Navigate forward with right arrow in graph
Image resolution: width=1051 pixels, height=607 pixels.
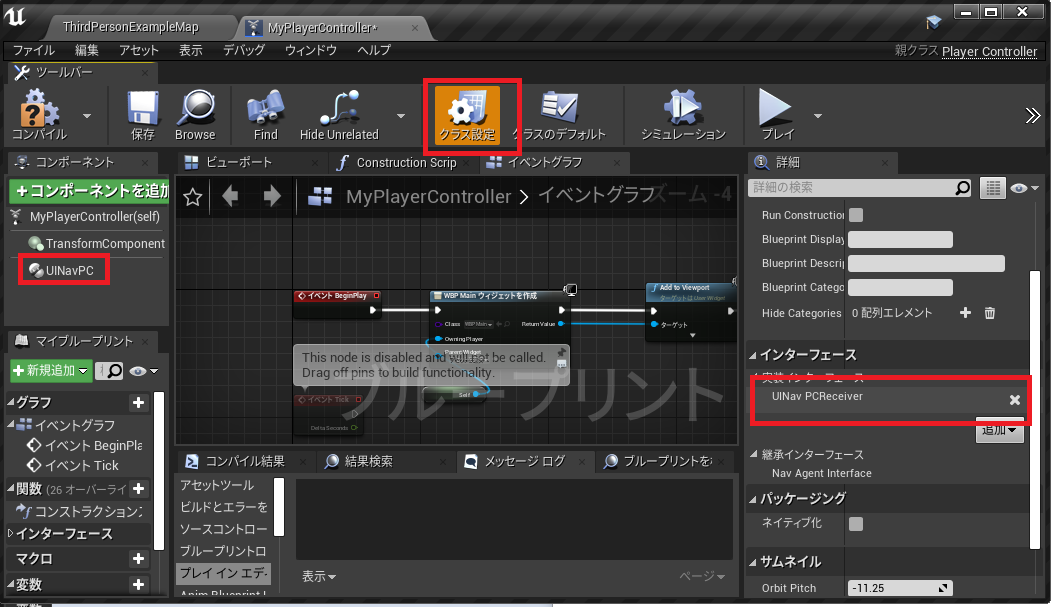tap(272, 196)
